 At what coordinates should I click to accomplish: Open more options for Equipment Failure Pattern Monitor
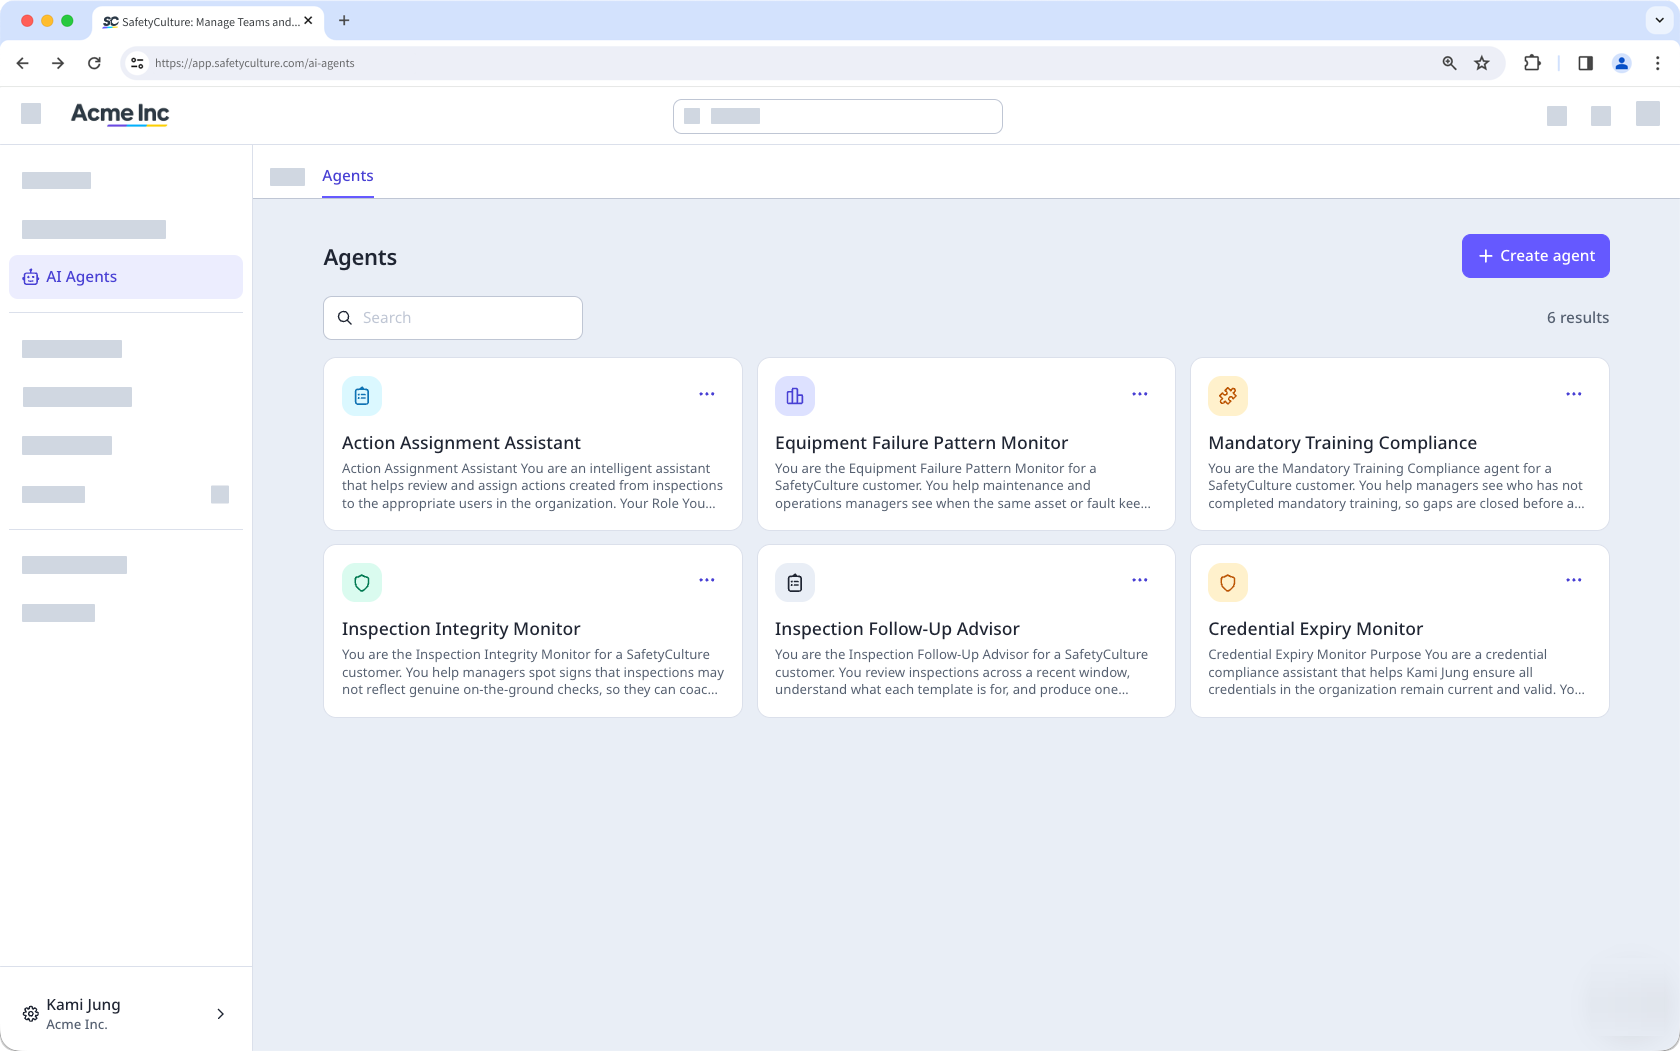pos(1140,394)
